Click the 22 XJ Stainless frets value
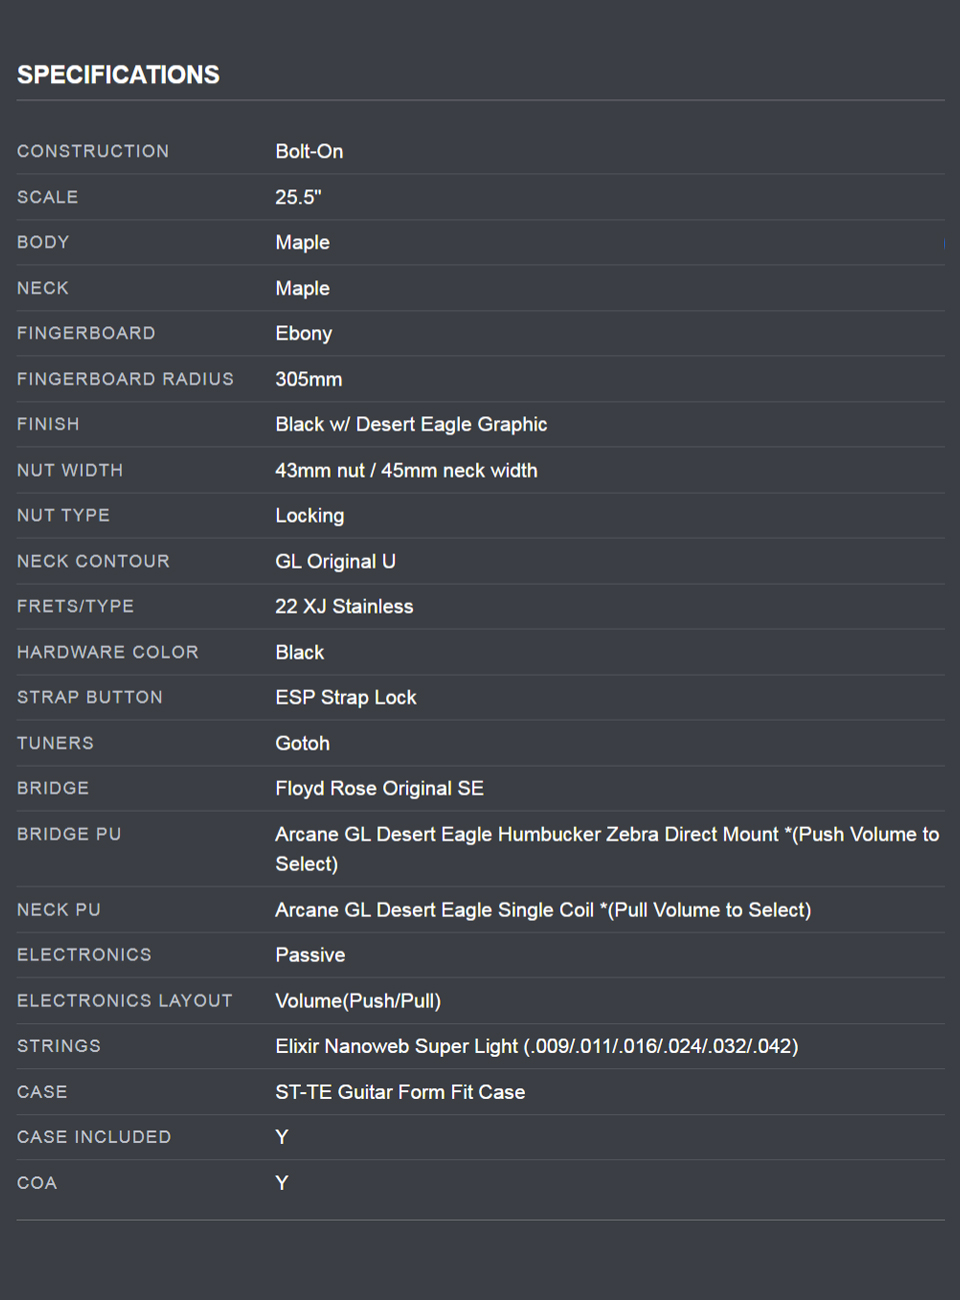Viewport: 960px width, 1300px height. [344, 606]
